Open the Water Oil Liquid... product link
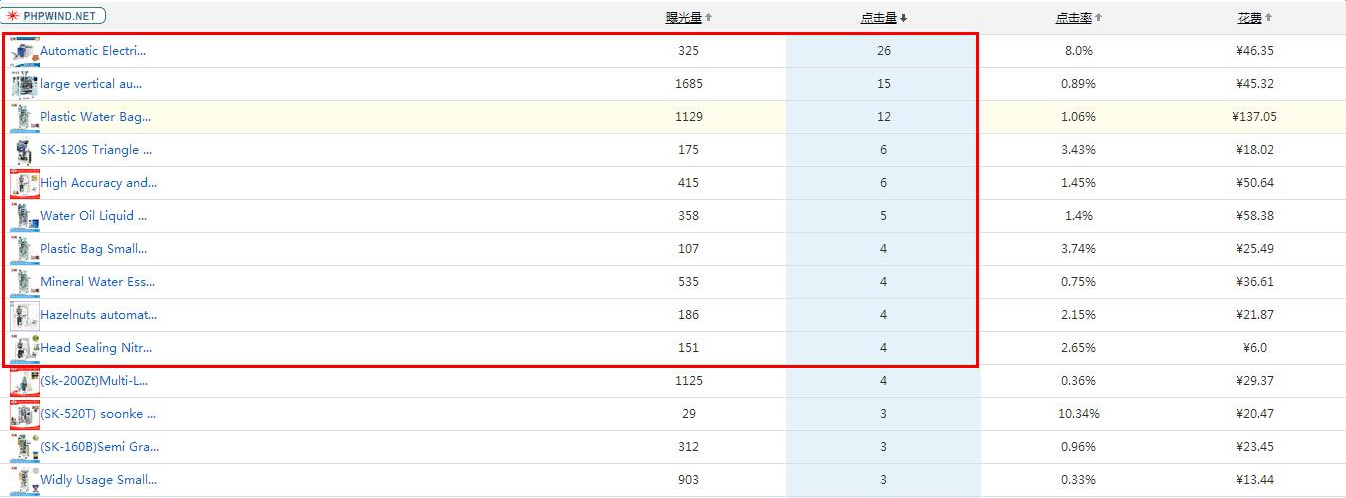1346x498 pixels. (93, 216)
